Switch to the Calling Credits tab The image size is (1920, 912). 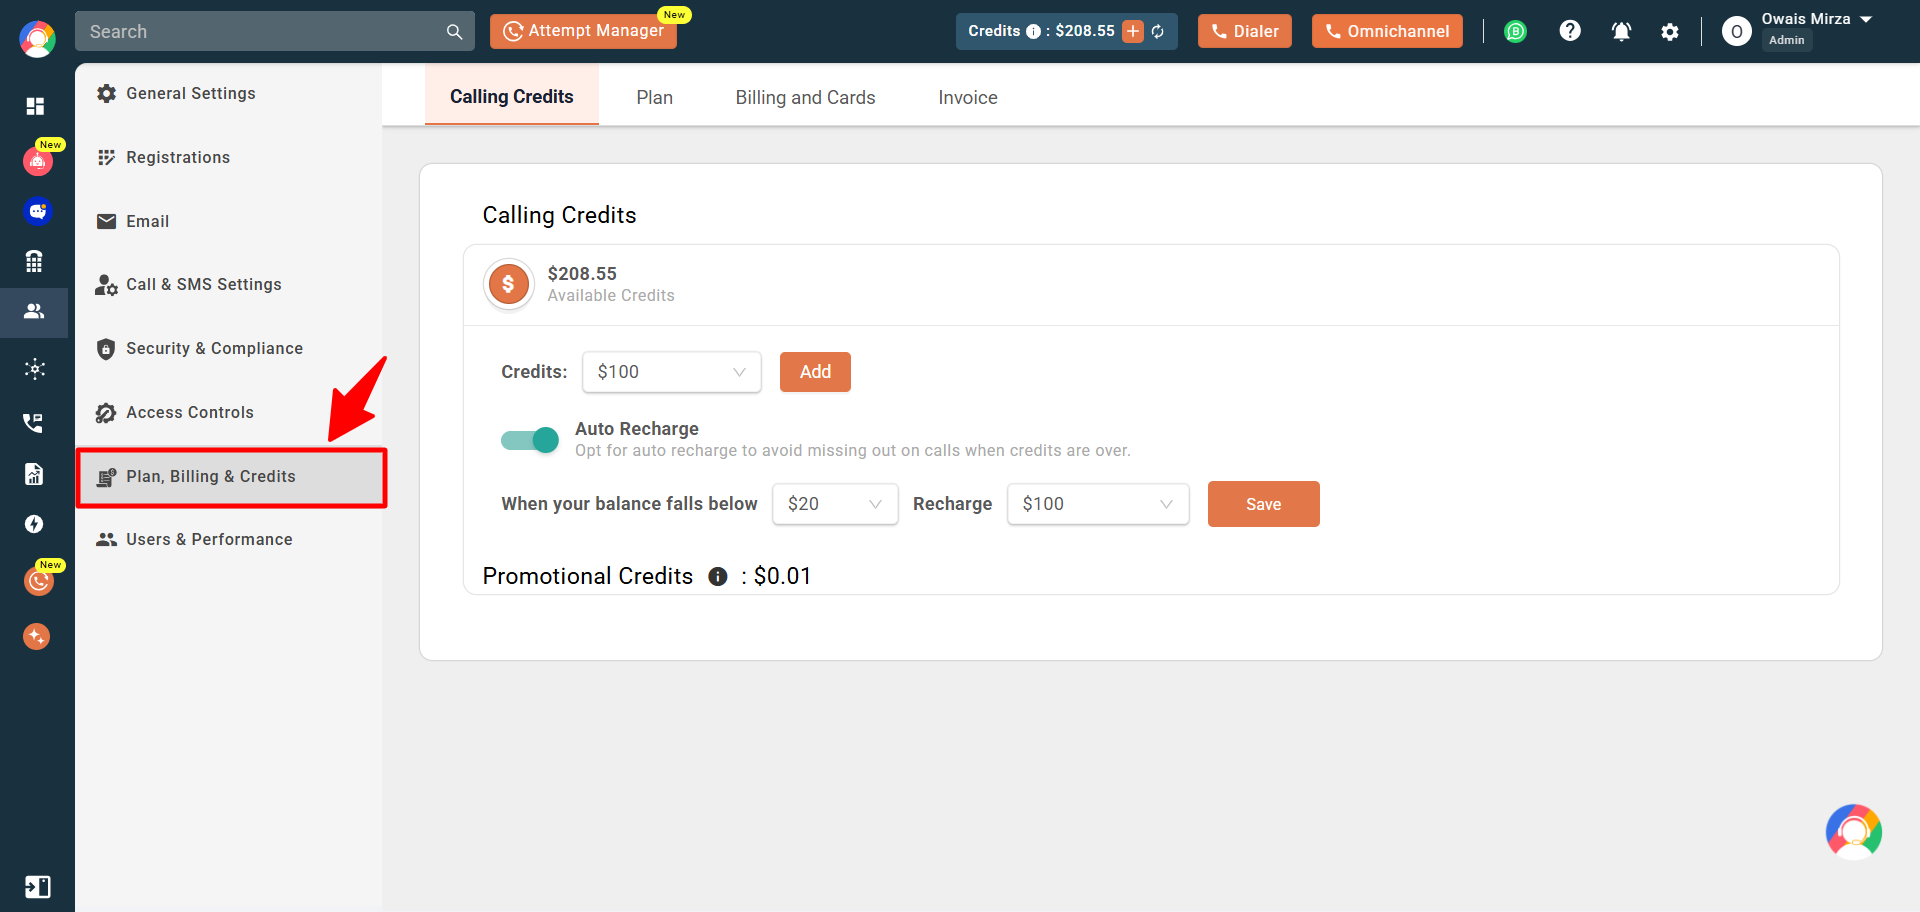pos(512,96)
